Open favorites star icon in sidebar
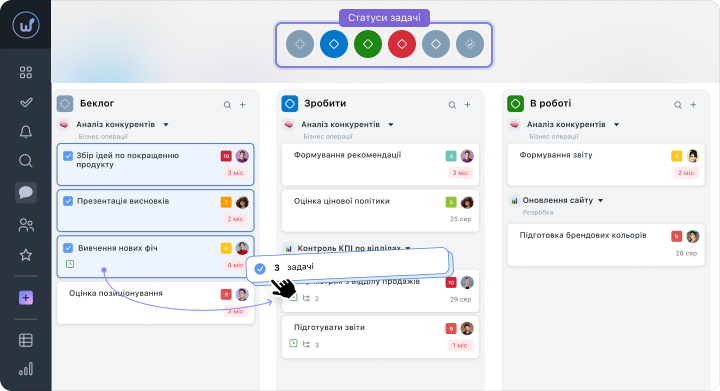This screenshot has height=391, width=720. pos(26,255)
